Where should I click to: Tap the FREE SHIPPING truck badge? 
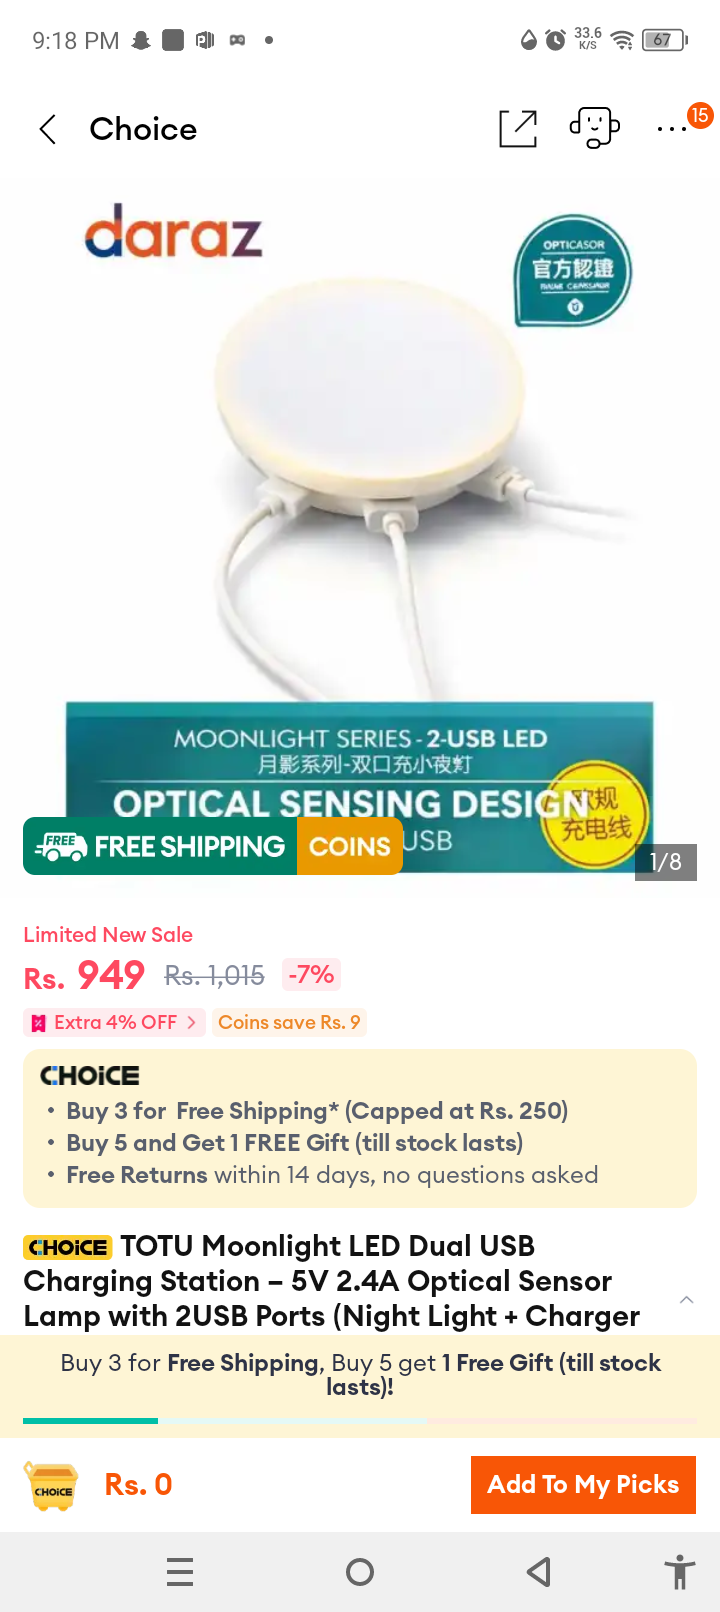point(160,846)
